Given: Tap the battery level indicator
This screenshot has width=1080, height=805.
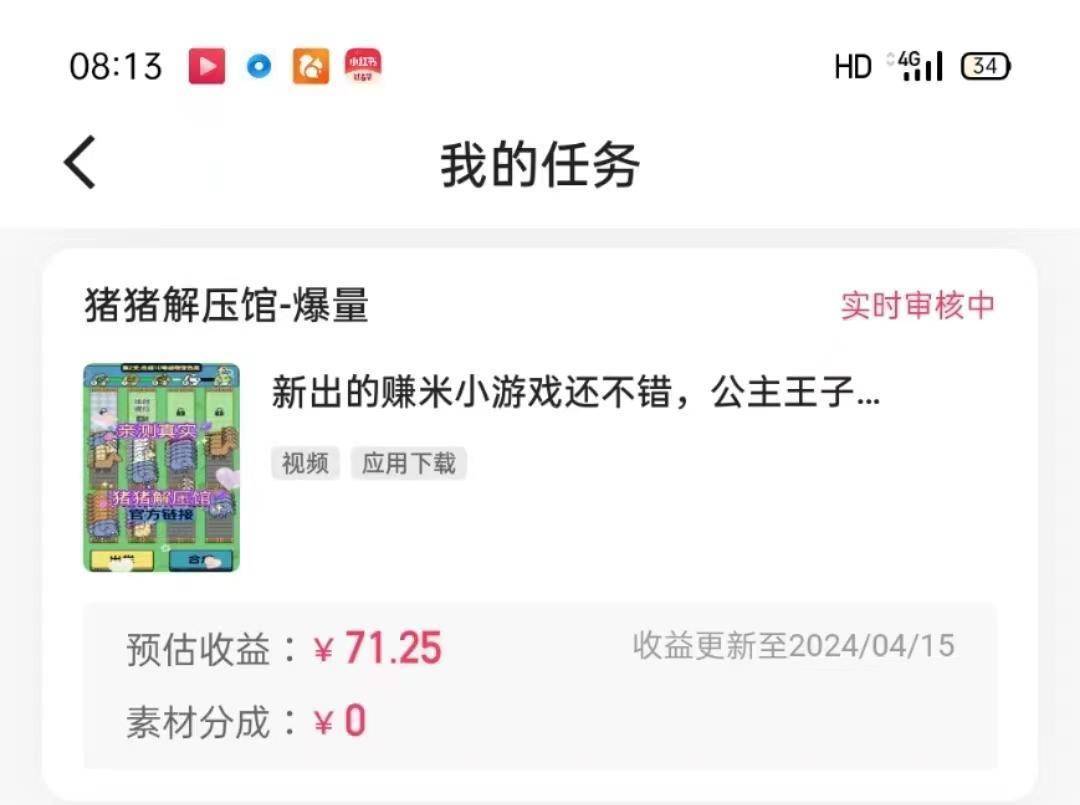Looking at the screenshot, I should pos(986,66).
